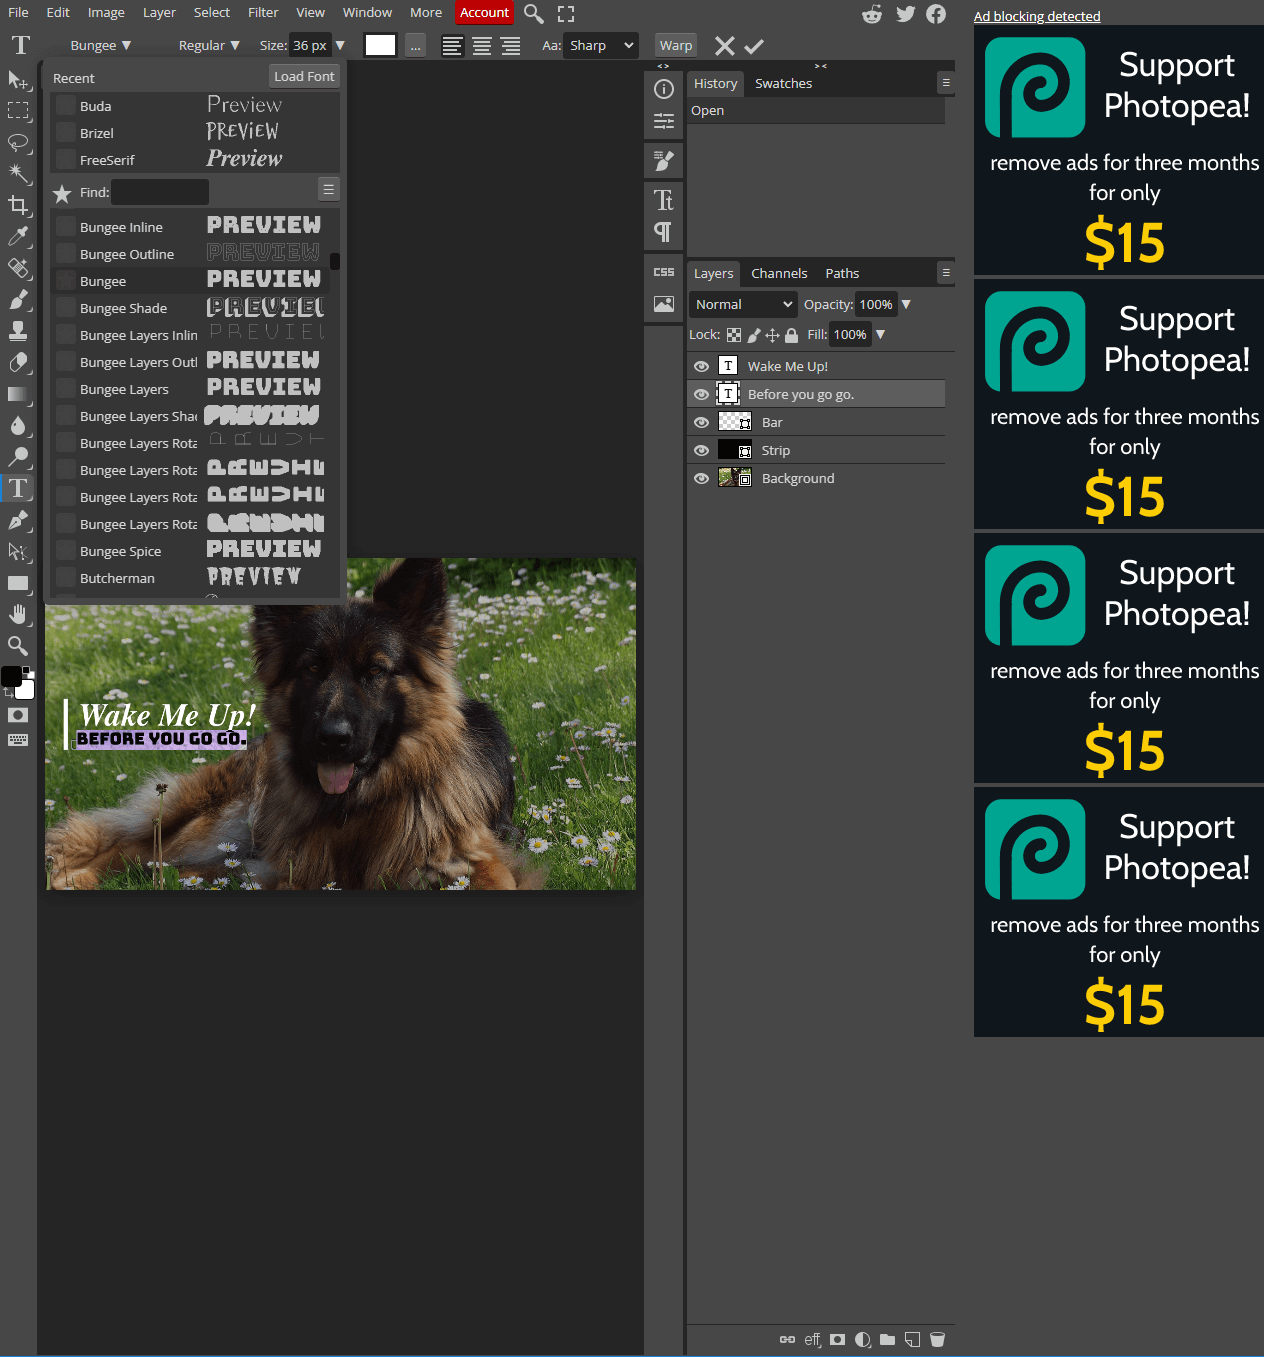Select the Brush tool
Image resolution: width=1264 pixels, height=1357 pixels.
pyautogui.click(x=18, y=299)
